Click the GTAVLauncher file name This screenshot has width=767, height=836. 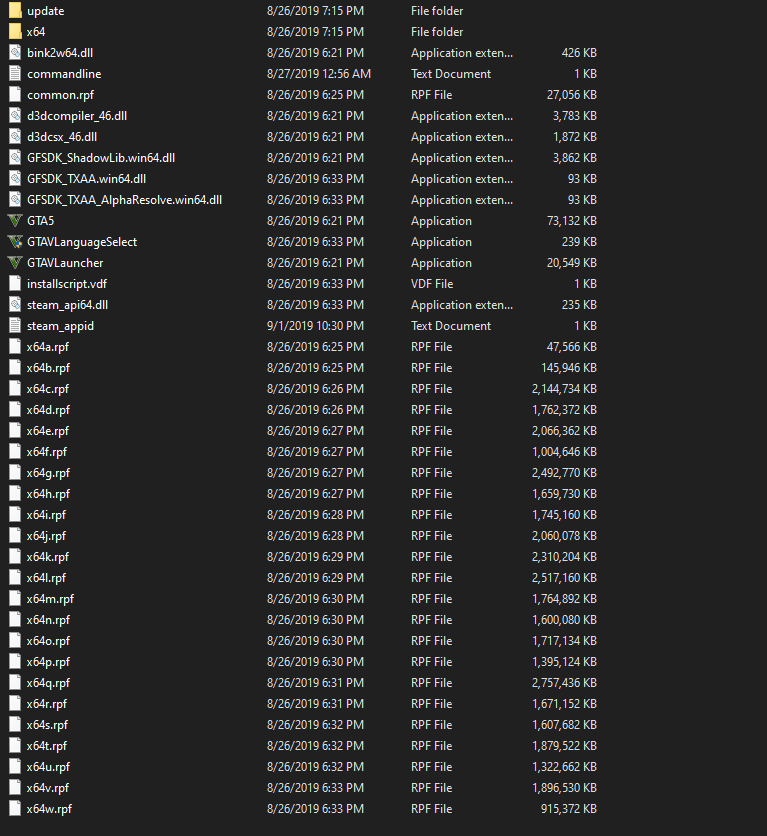click(x=65, y=263)
